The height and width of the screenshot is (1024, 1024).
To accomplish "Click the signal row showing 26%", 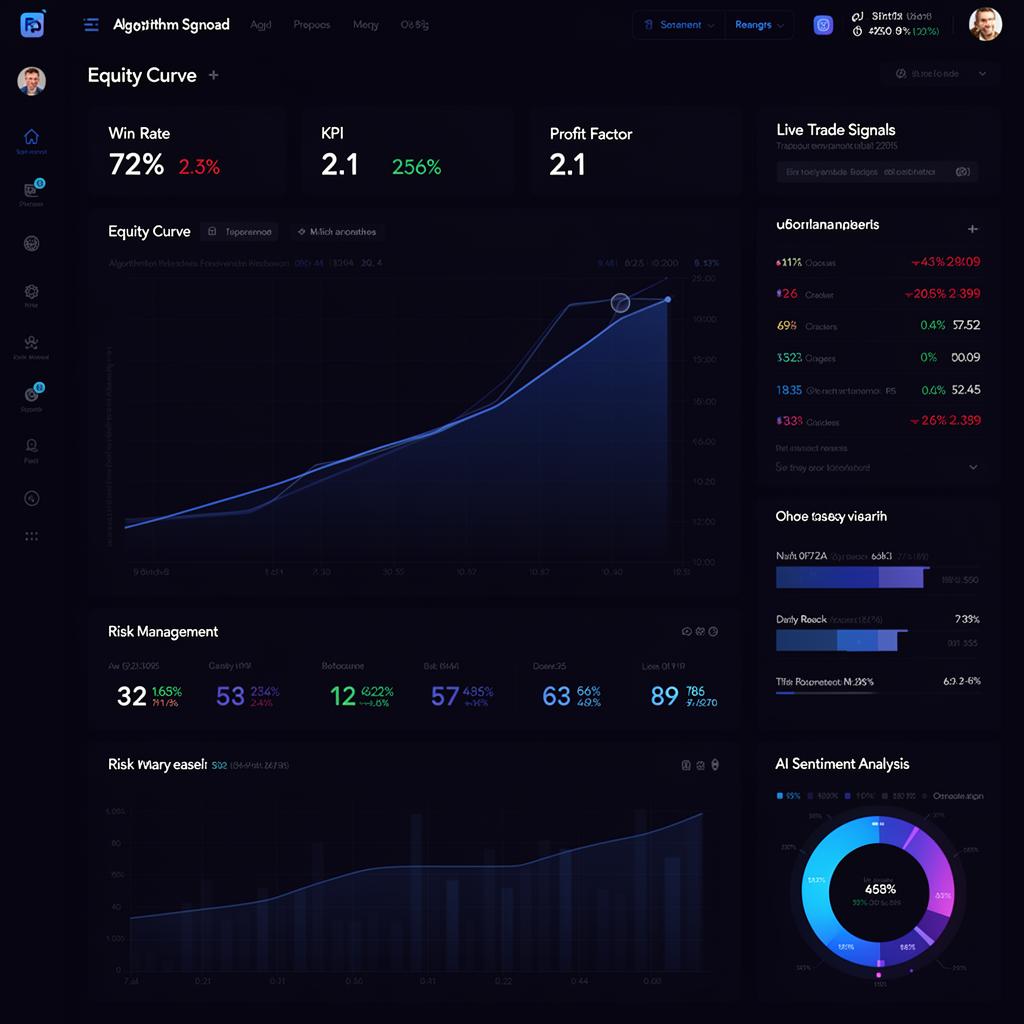I will pyautogui.click(x=878, y=421).
